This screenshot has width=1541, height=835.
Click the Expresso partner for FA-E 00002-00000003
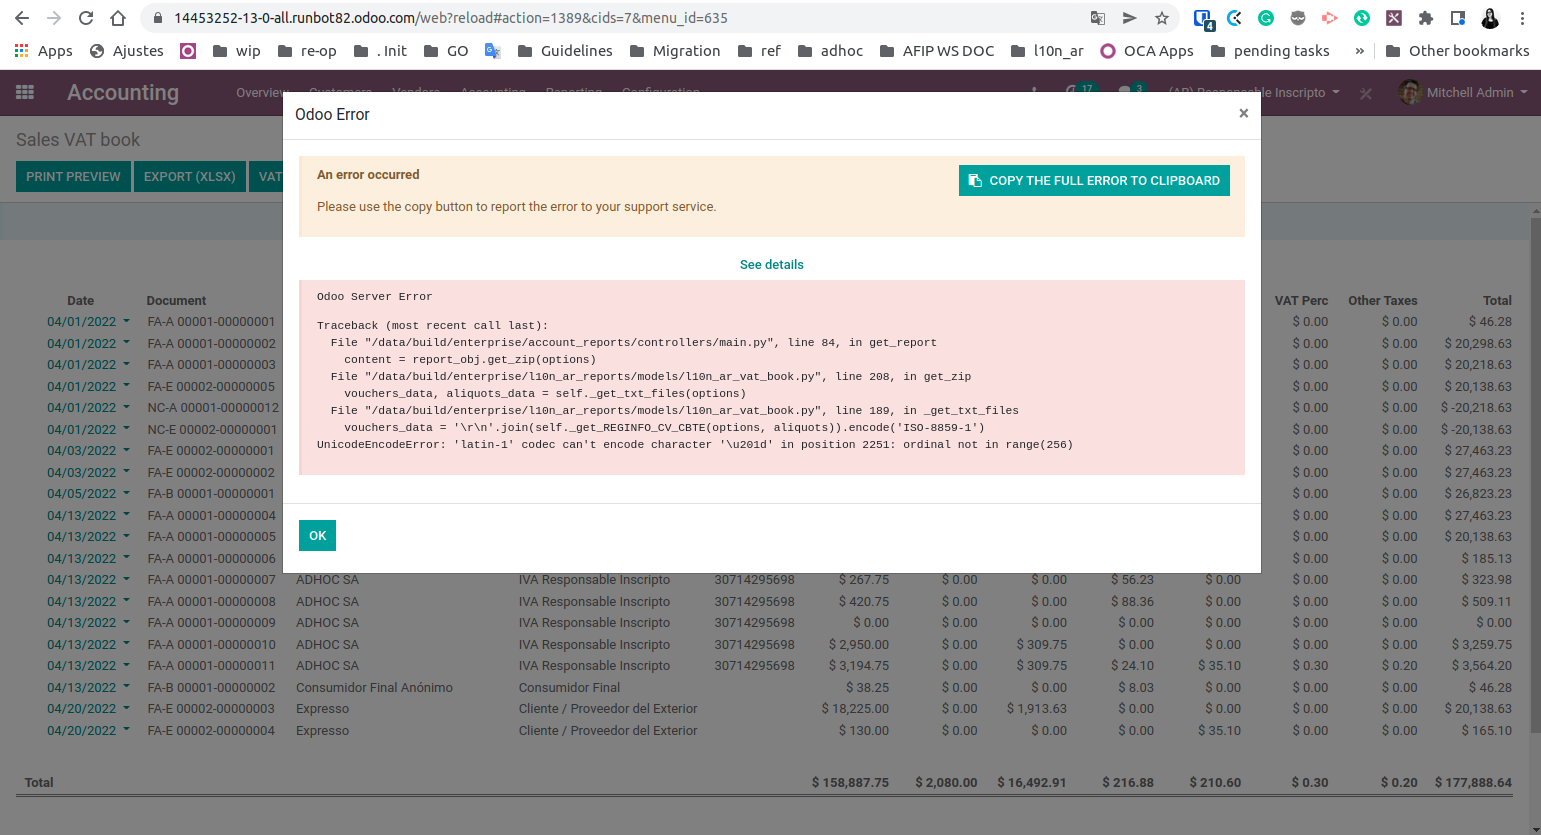pos(322,708)
